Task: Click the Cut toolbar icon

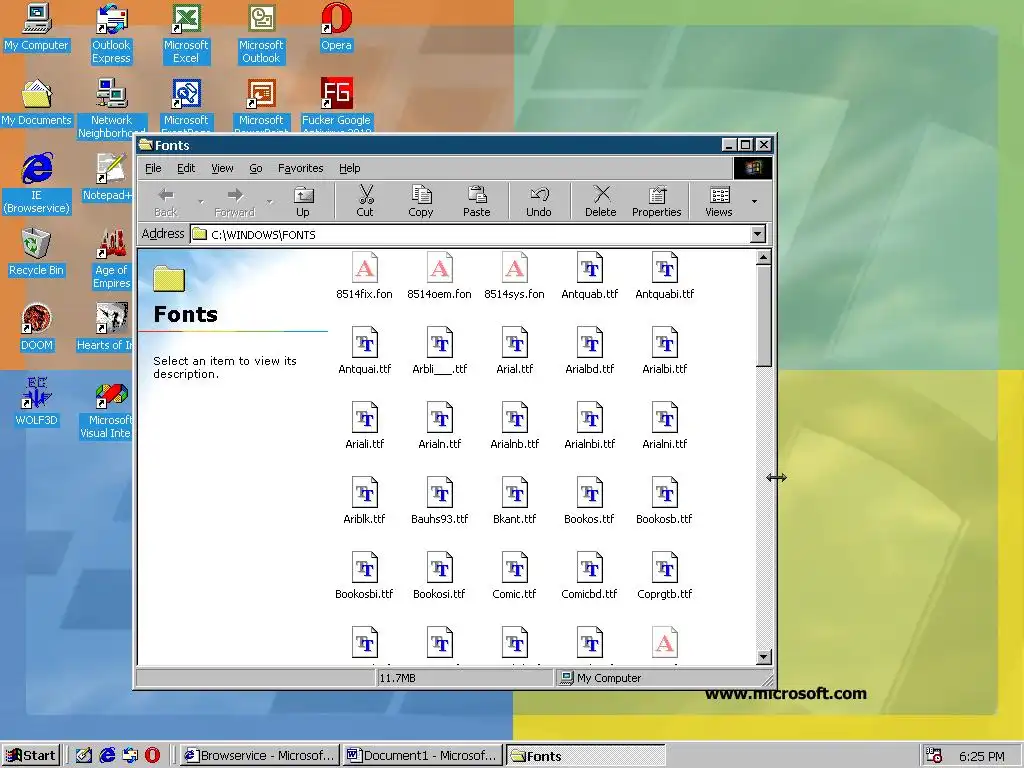Action: (365, 200)
